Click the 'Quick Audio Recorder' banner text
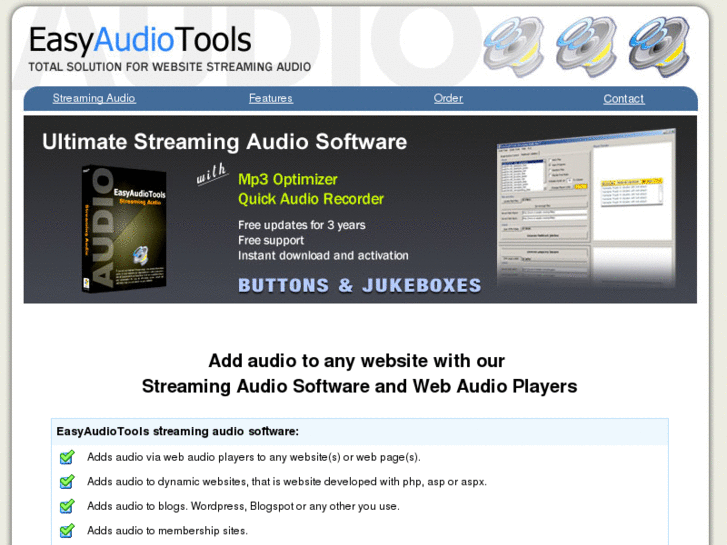The image size is (727, 545). (x=311, y=199)
